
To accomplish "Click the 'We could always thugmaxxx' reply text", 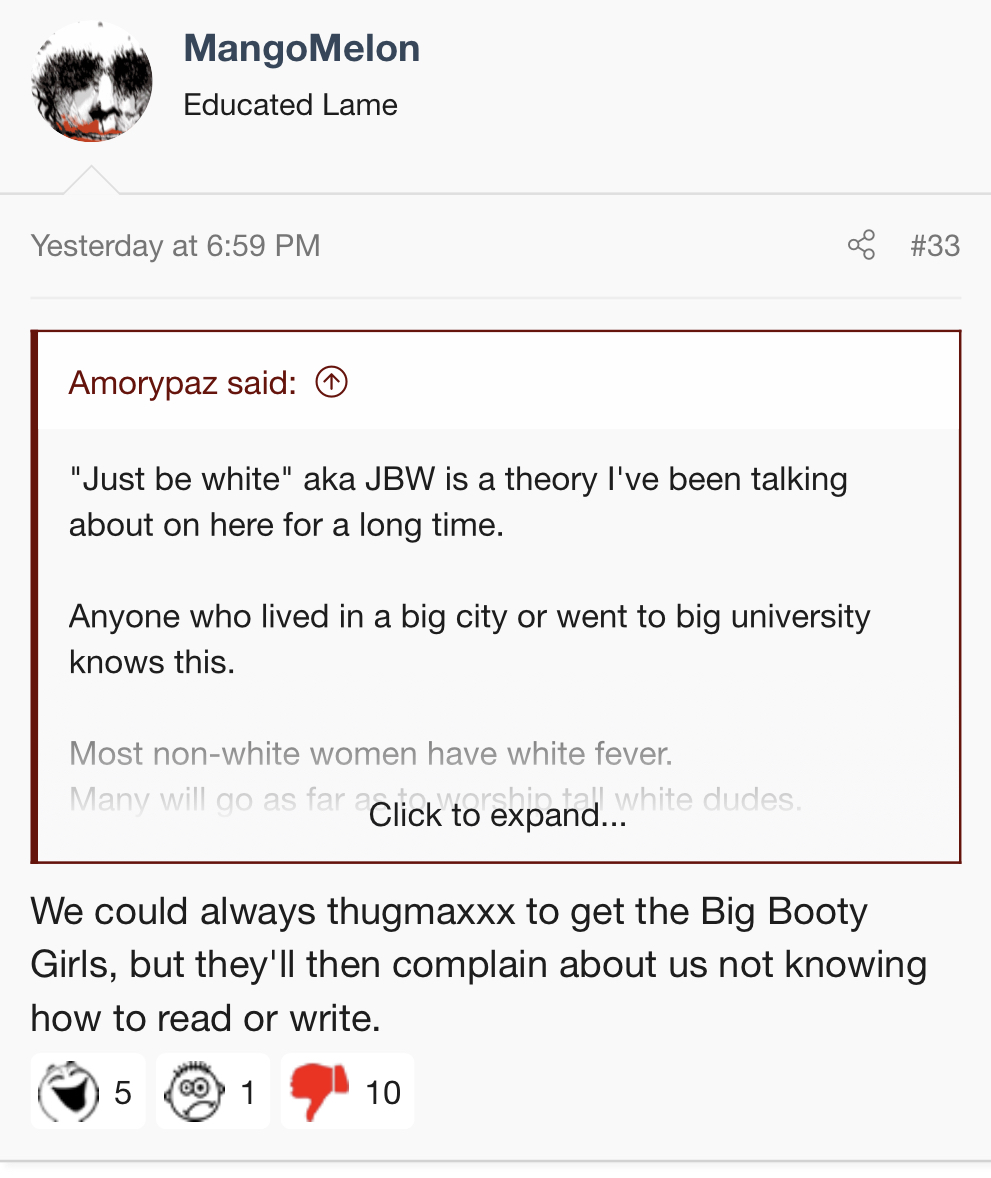I will pyautogui.click(x=479, y=965).
